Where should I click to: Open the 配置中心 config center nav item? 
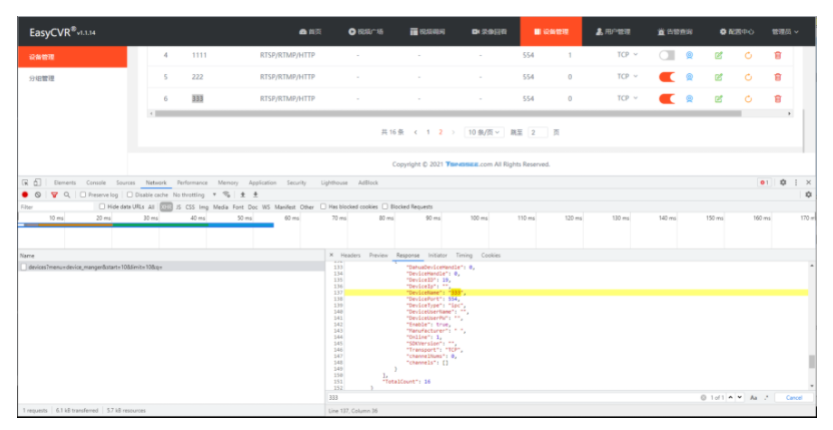(736, 32)
